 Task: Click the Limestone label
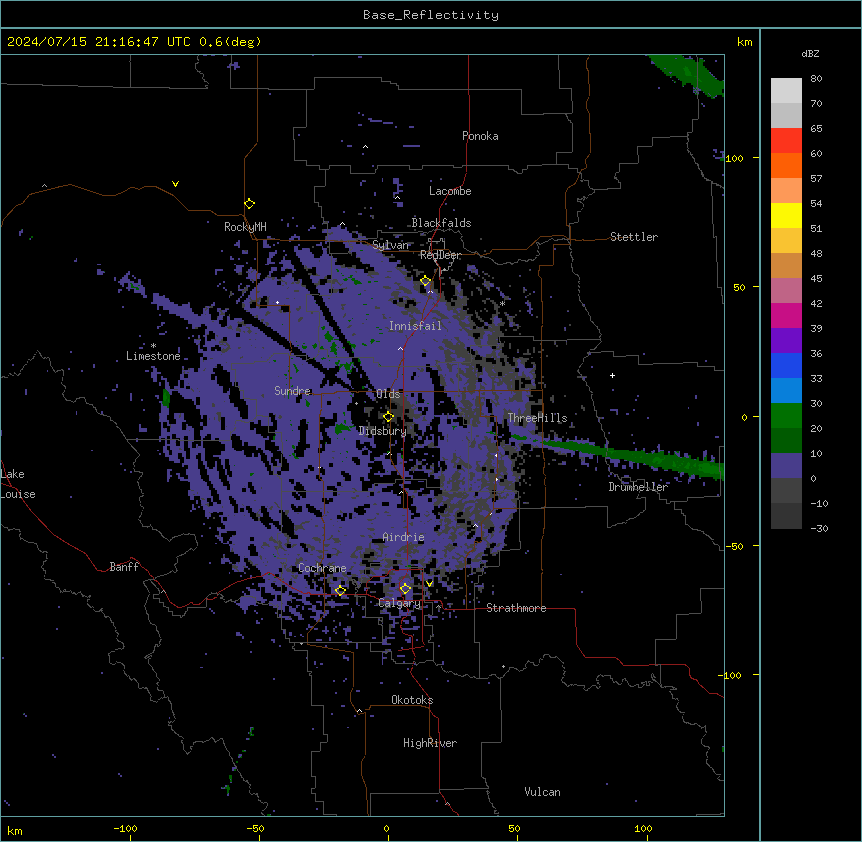tap(153, 356)
